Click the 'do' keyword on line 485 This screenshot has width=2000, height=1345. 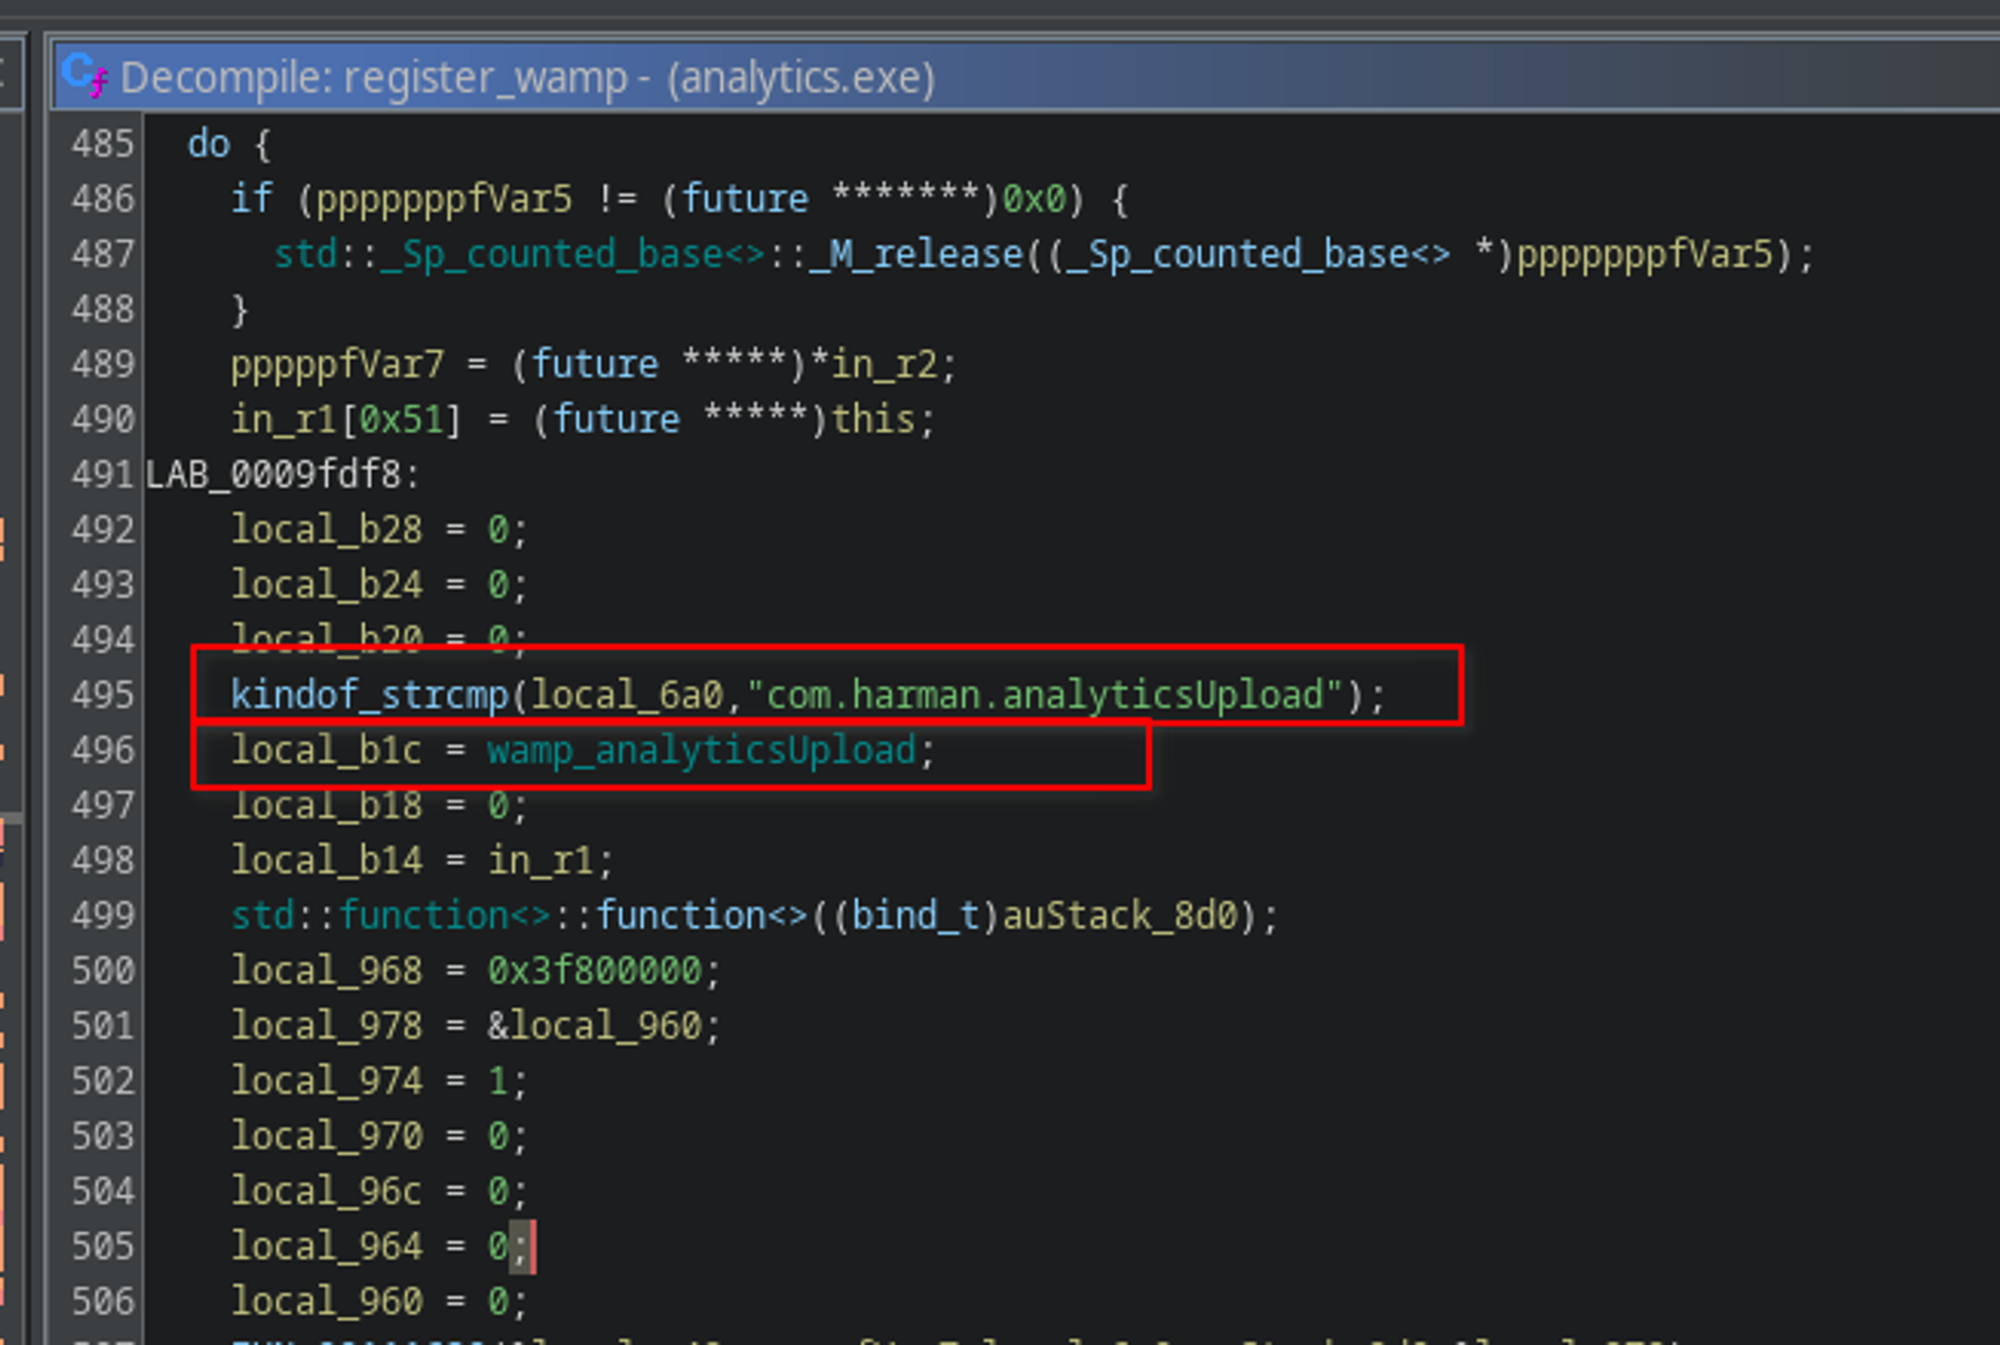tap(208, 144)
